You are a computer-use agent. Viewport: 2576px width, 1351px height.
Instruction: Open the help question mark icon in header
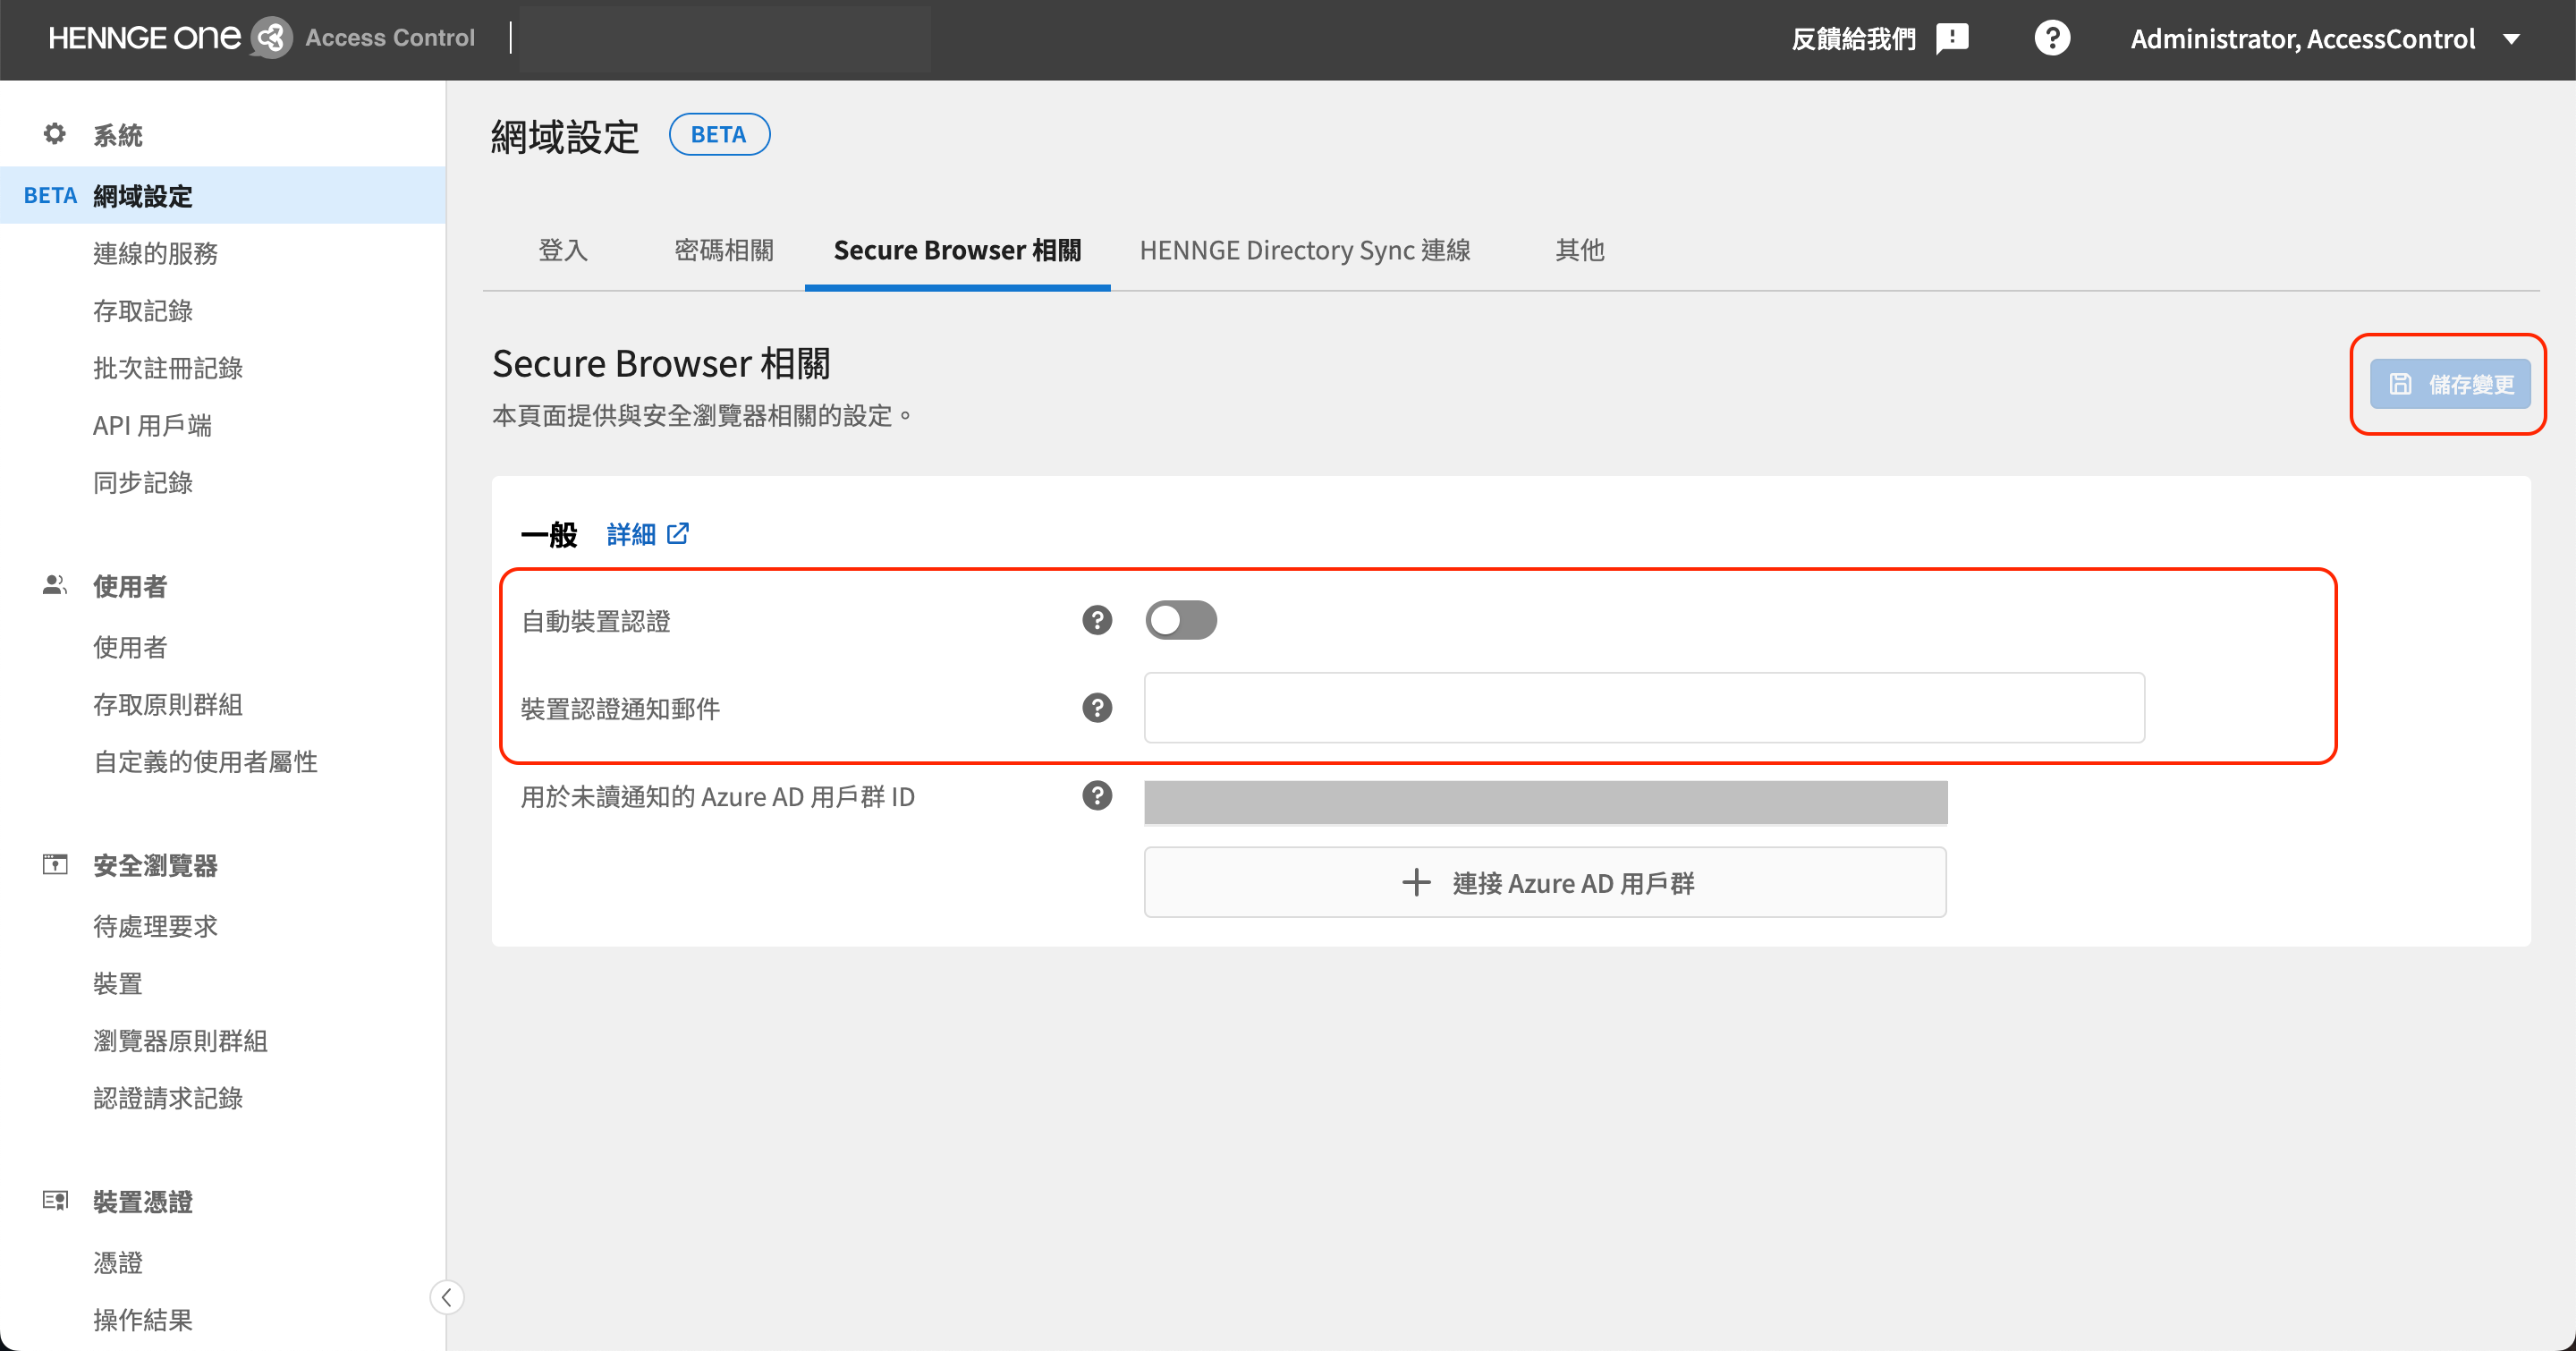pyautogui.click(x=2052, y=38)
